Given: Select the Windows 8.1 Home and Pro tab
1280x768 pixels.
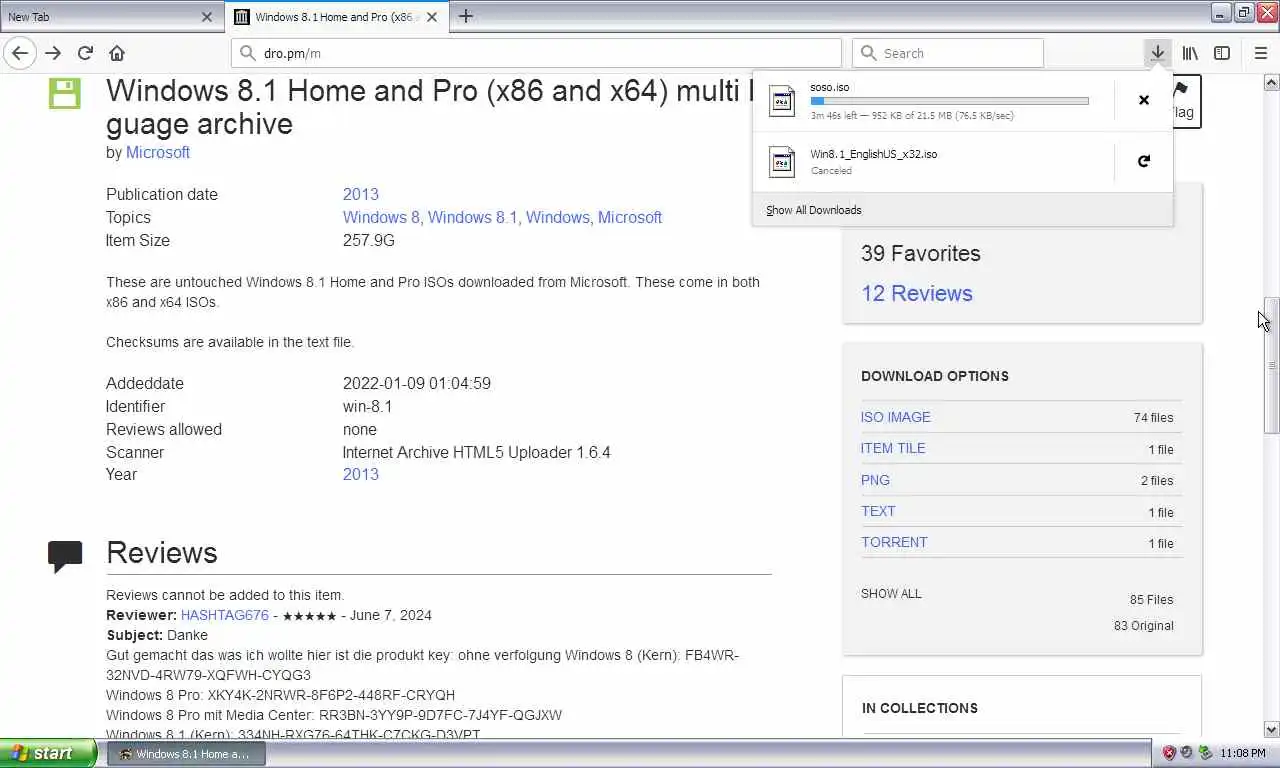Looking at the screenshot, I should tap(337, 17).
